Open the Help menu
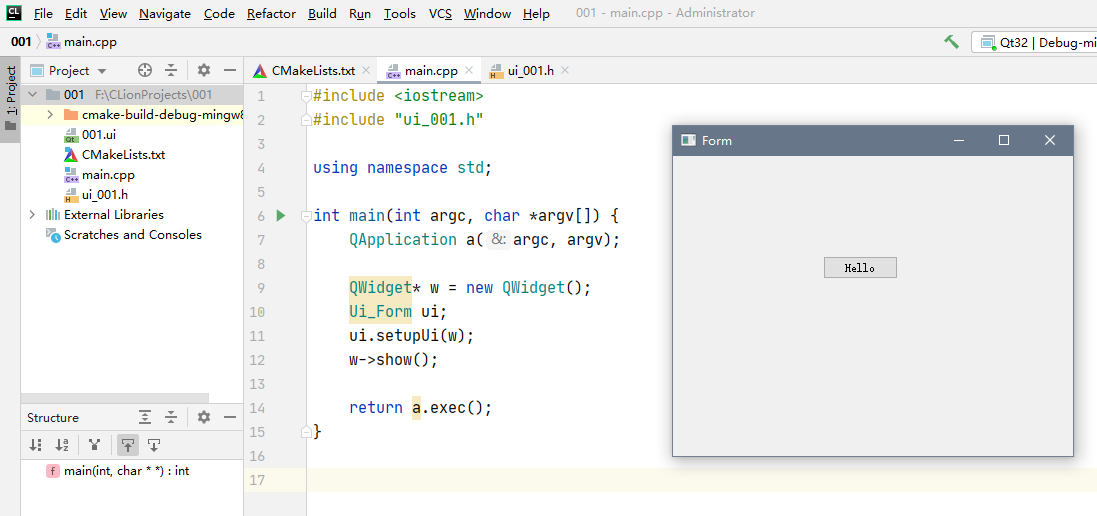1097x516 pixels. coord(536,14)
